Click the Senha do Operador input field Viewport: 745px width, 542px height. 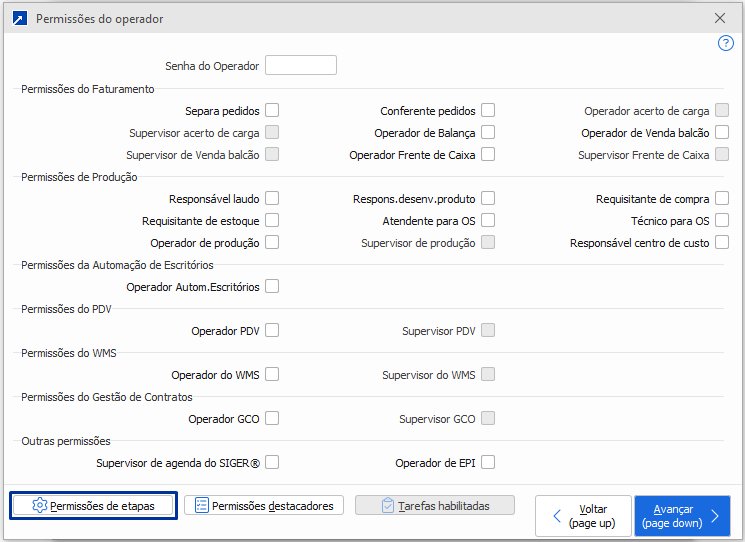tap(301, 66)
